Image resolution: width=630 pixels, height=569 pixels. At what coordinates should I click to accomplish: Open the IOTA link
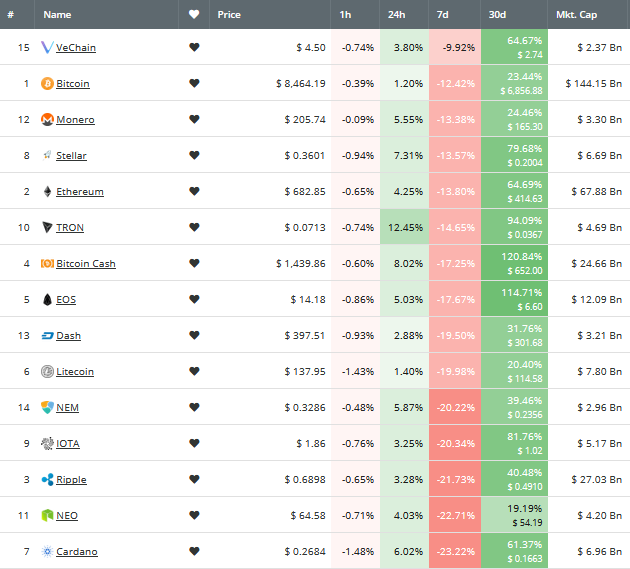pos(68,444)
